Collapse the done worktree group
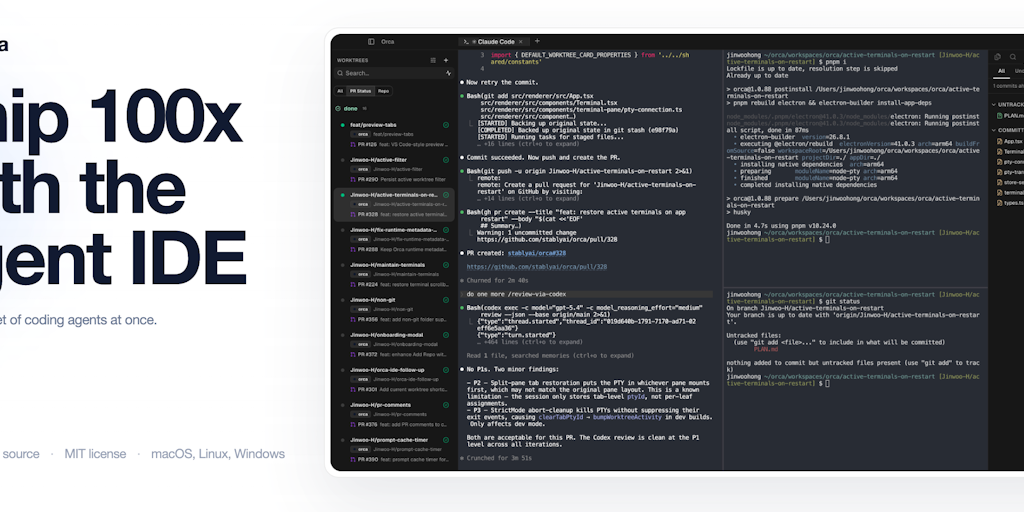The height and width of the screenshot is (512, 1024). coord(340,107)
